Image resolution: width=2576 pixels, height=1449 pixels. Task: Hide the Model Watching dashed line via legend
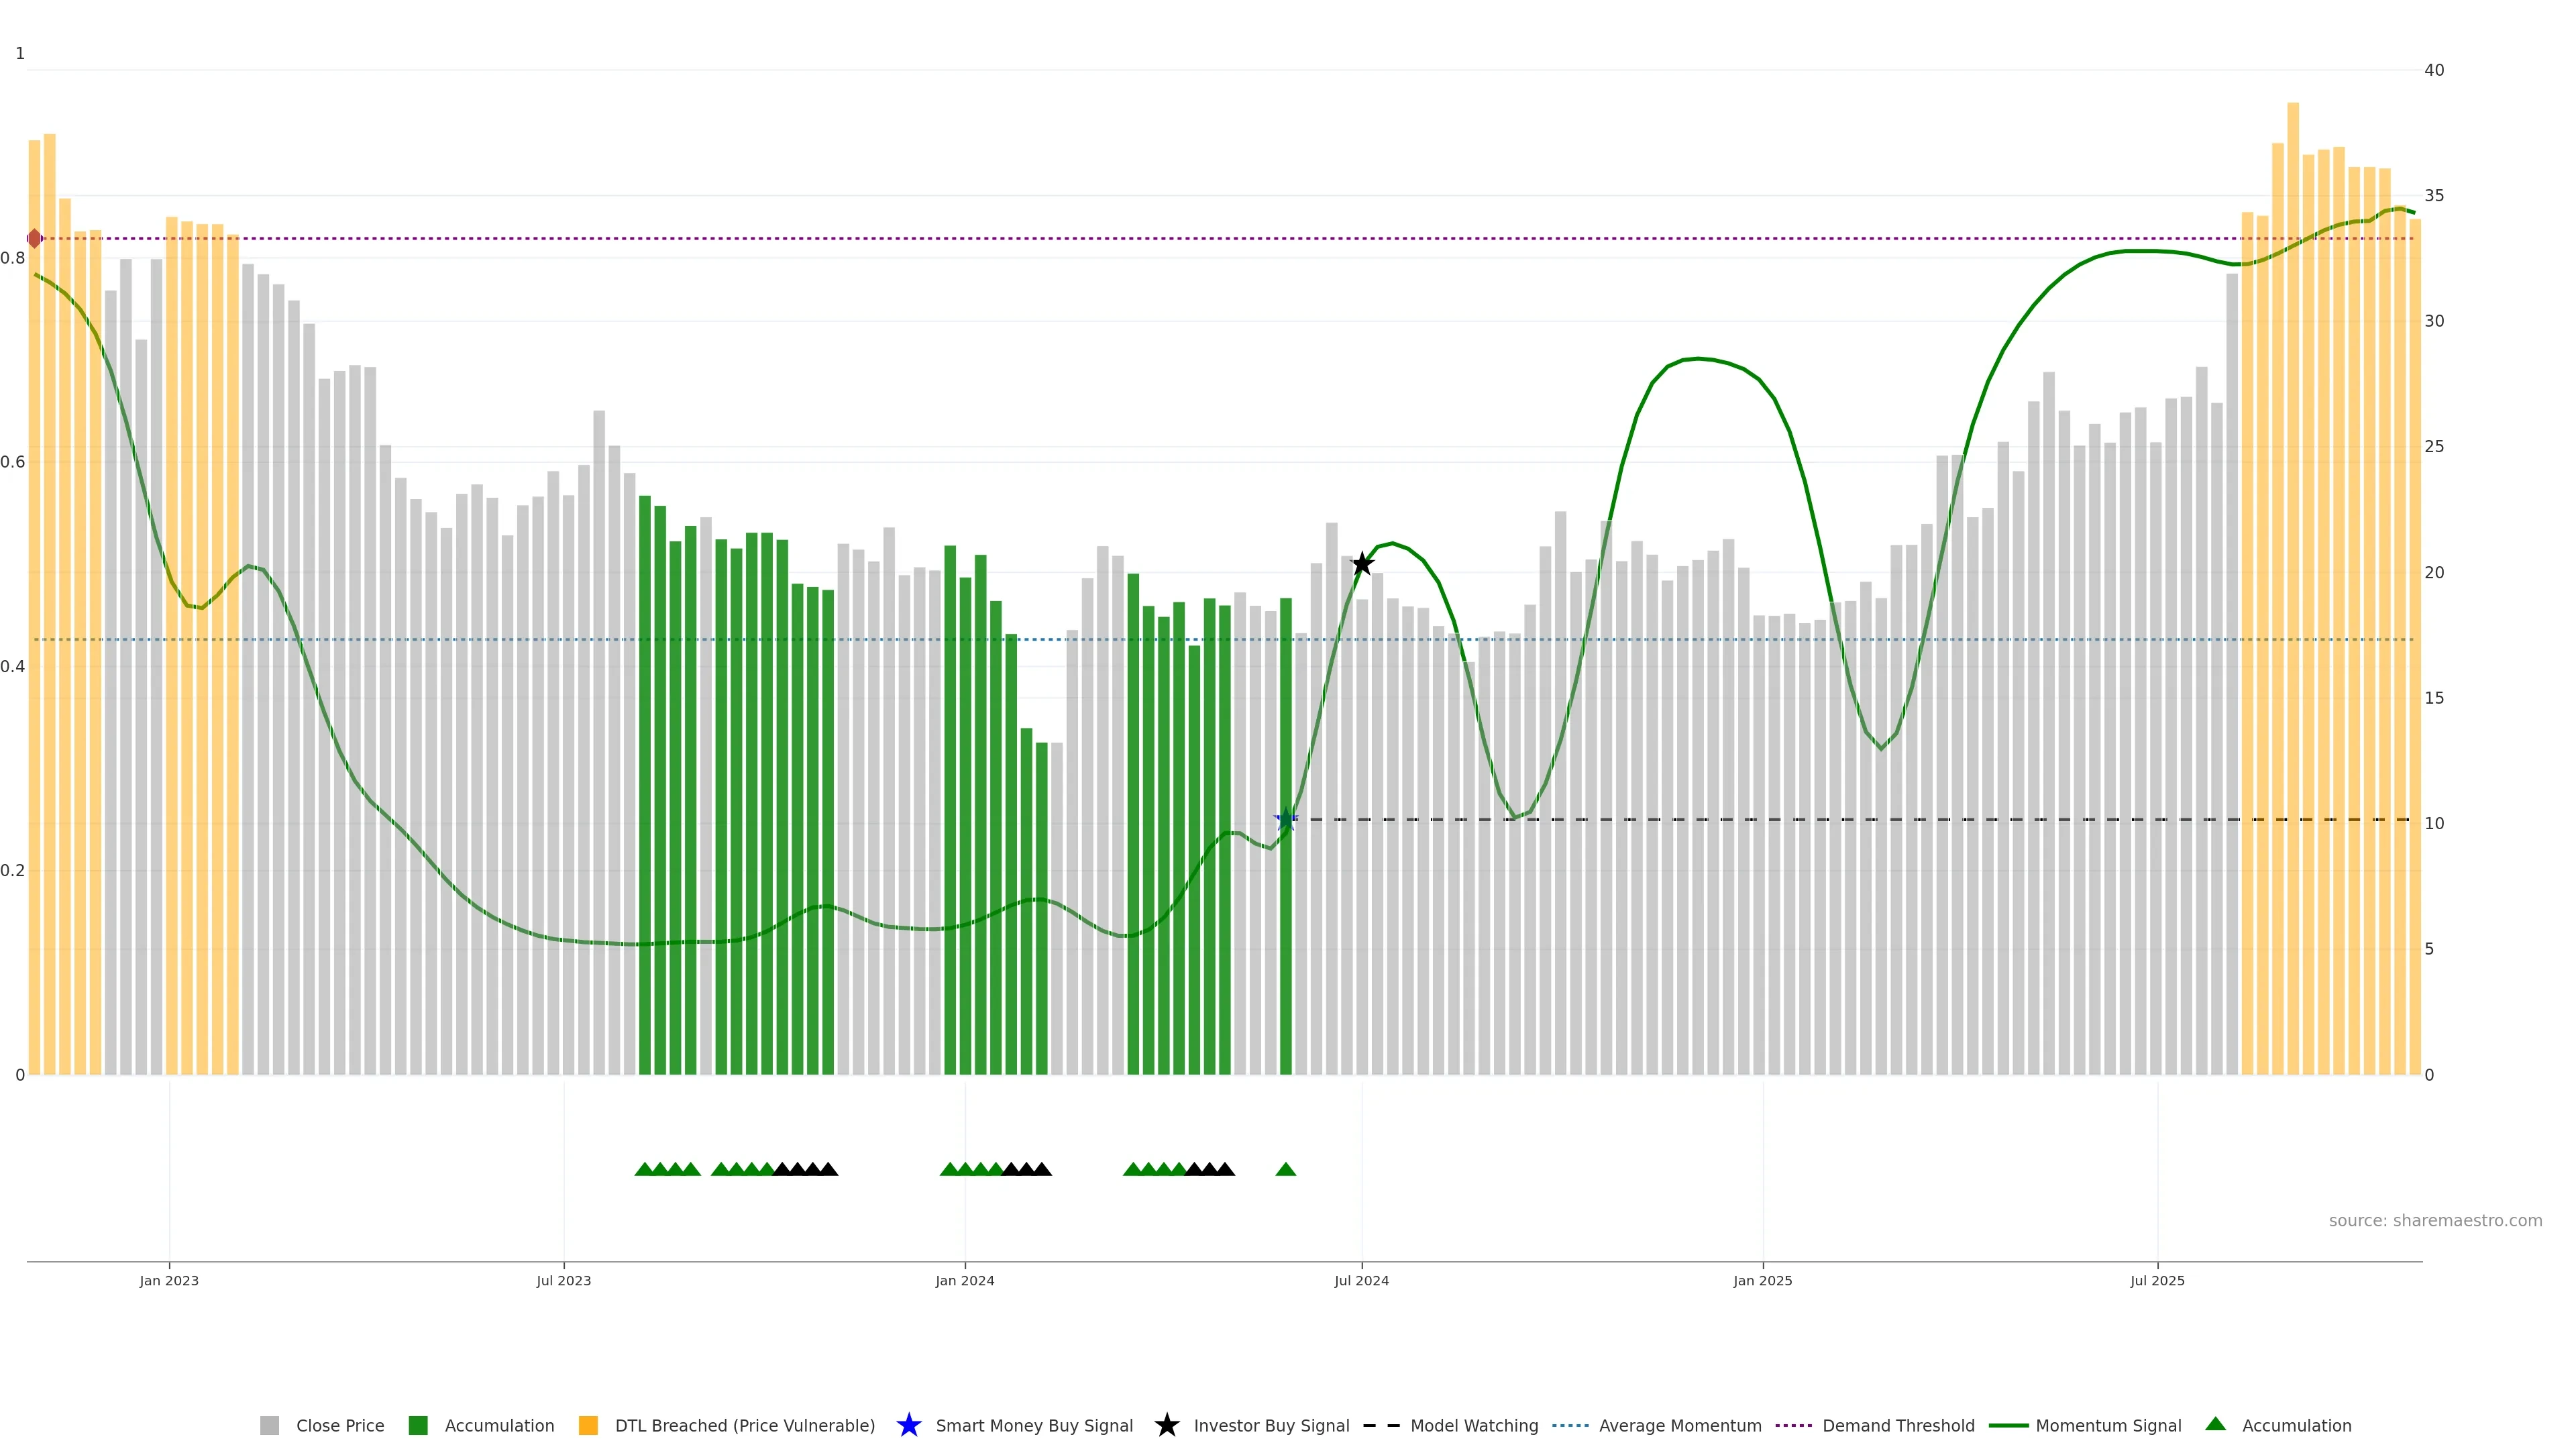[x=1474, y=1425]
